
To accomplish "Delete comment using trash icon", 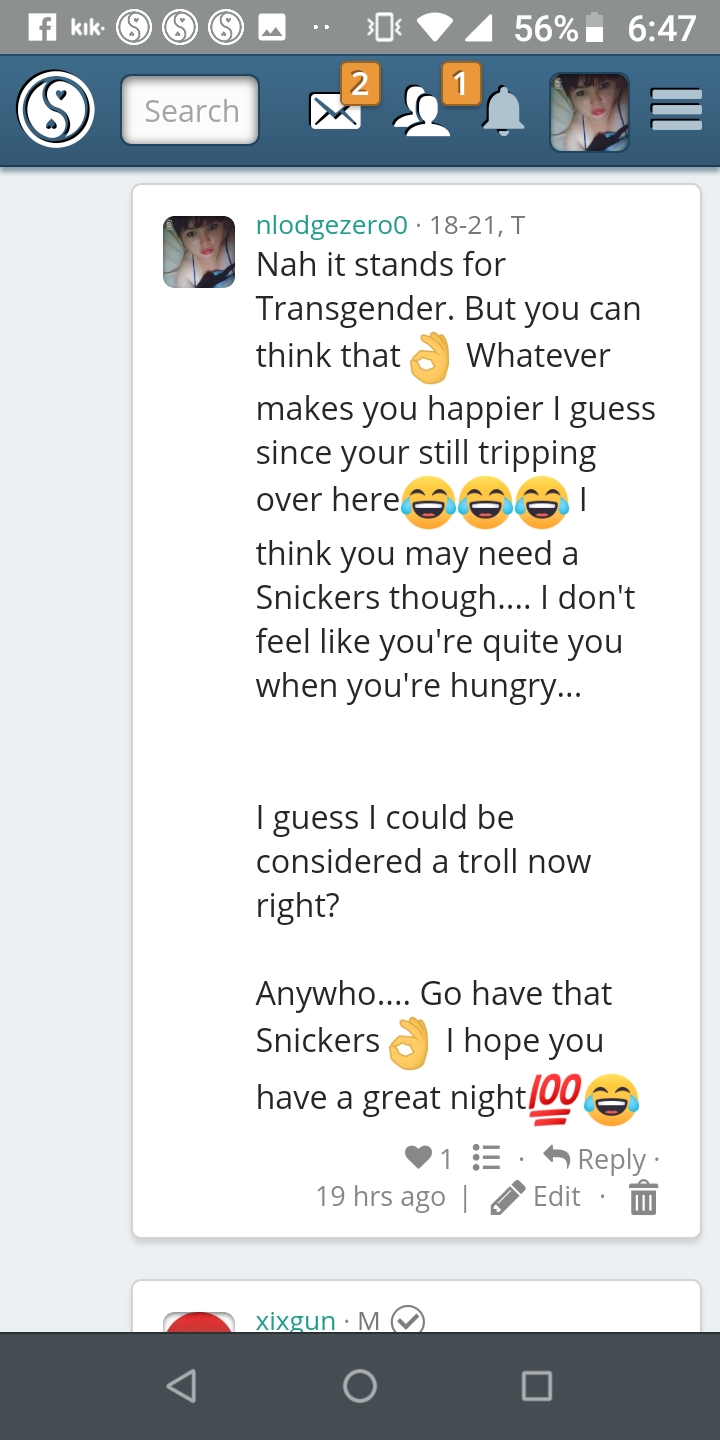I will pos(643,1197).
